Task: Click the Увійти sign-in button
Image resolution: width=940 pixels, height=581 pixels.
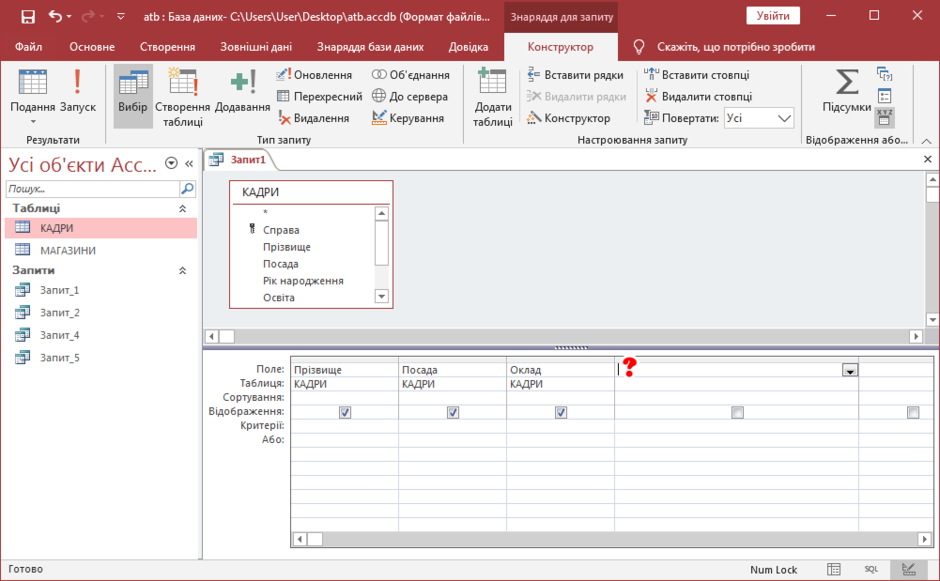Action: tap(773, 16)
